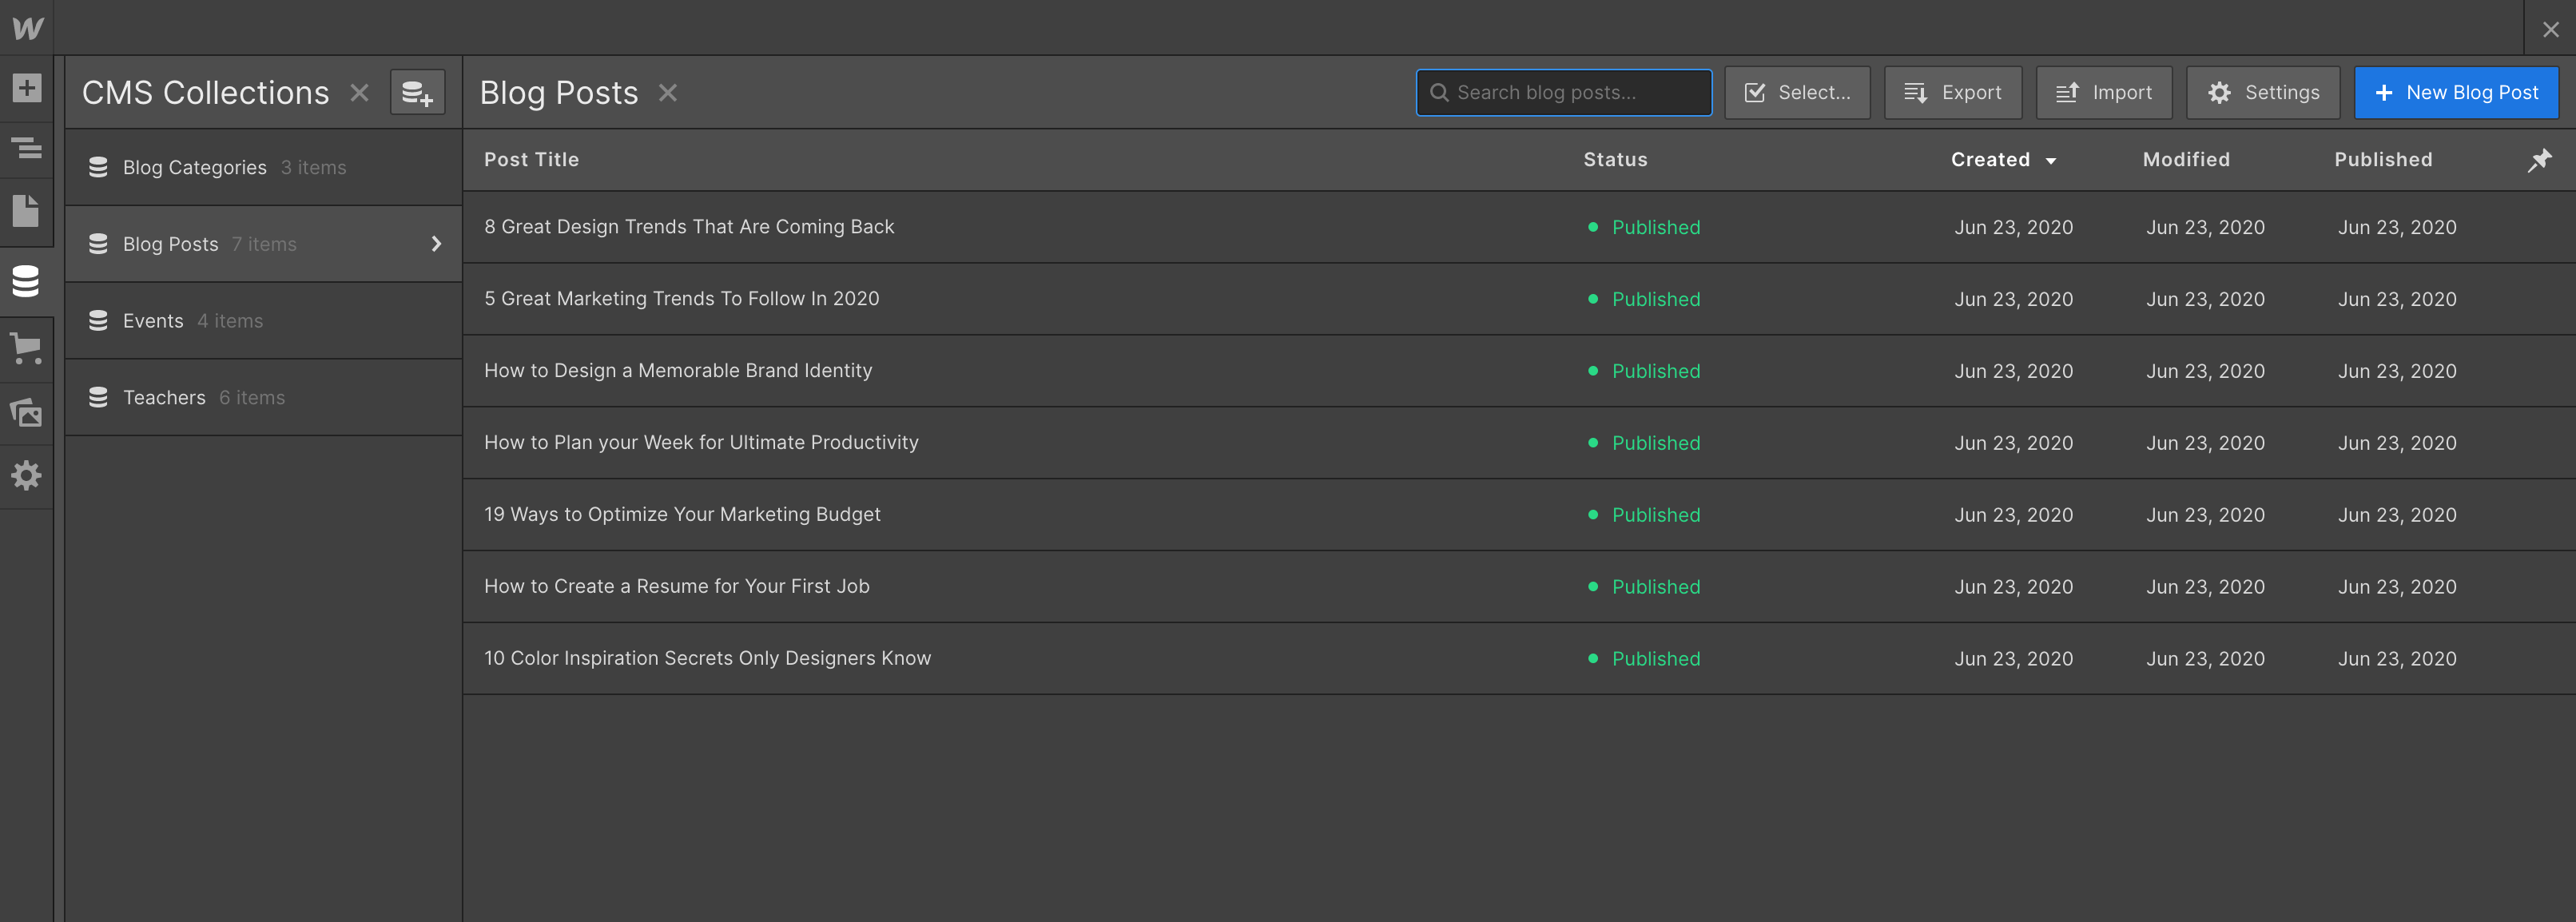Click the blog posts search field
The width and height of the screenshot is (2576, 922).
(x=1563, y=92)
